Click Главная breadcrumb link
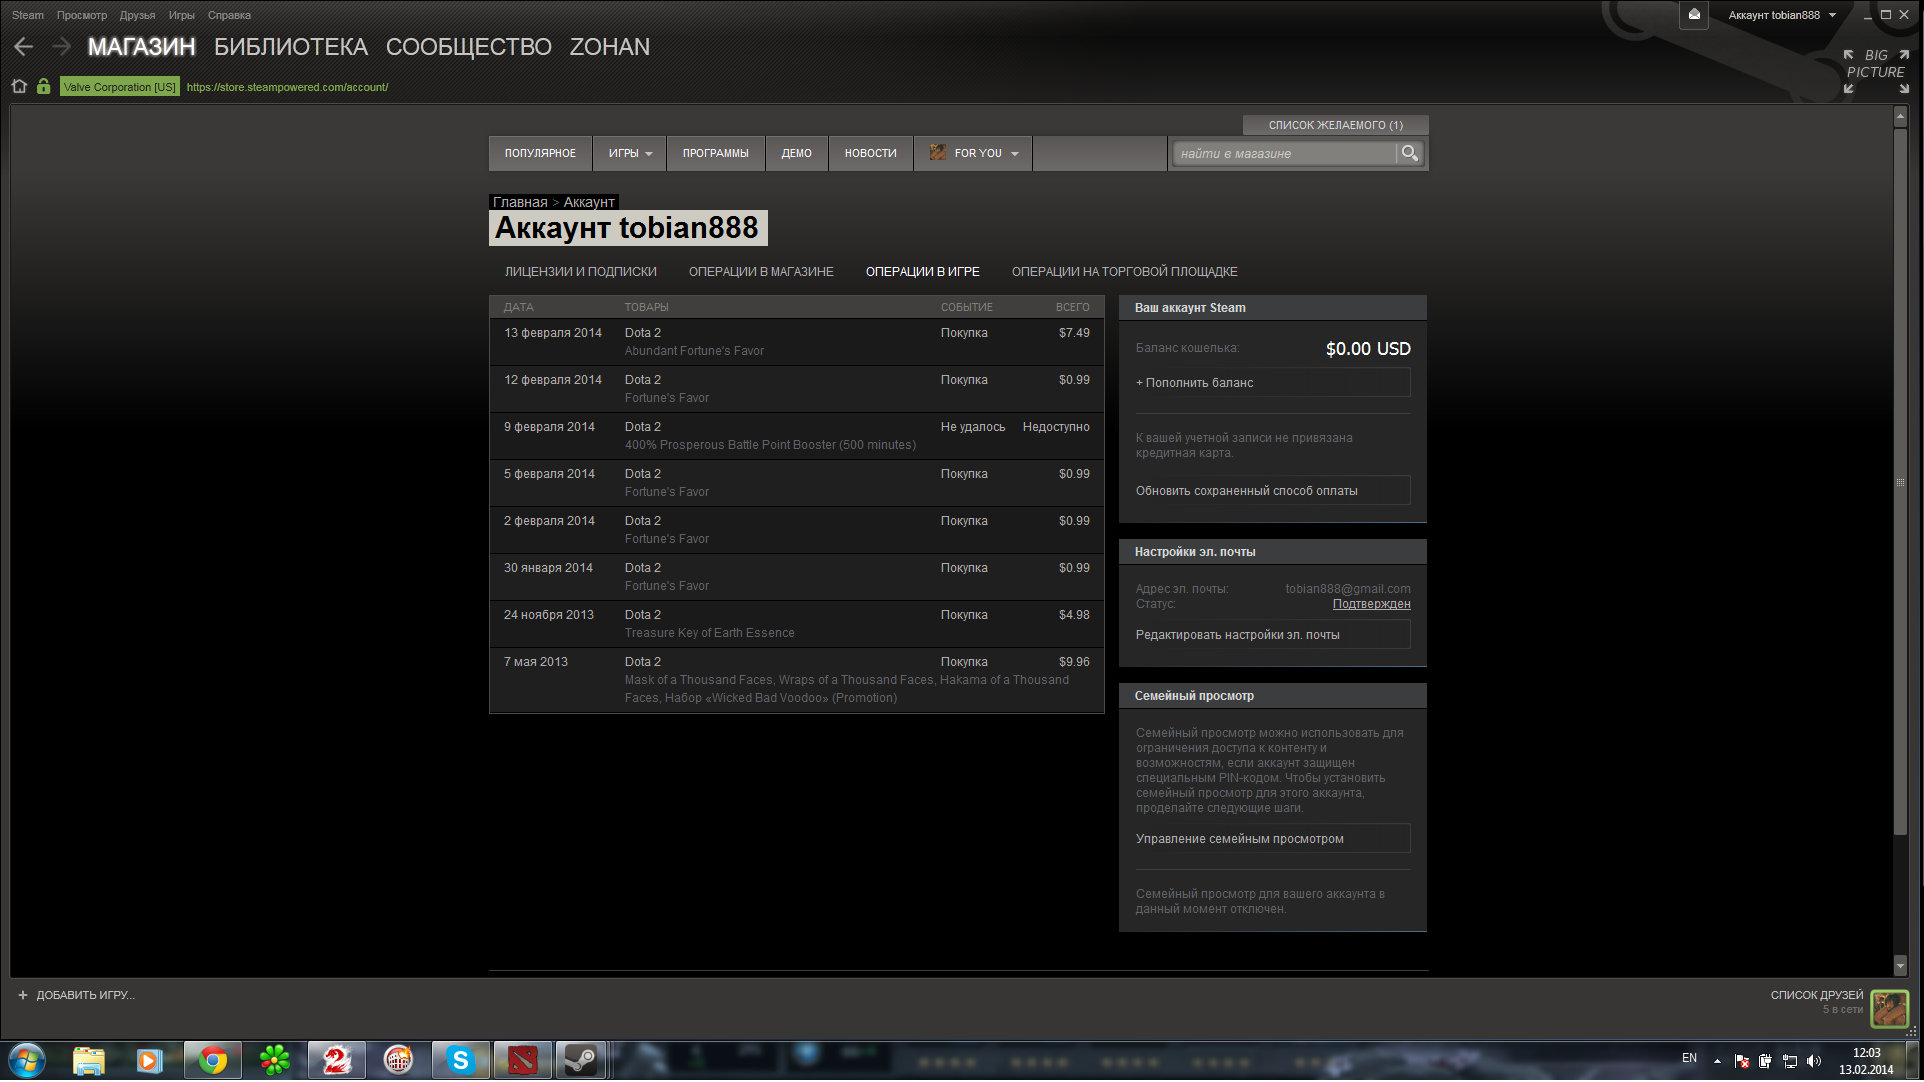1924x1082 pixels. [520, 202]
